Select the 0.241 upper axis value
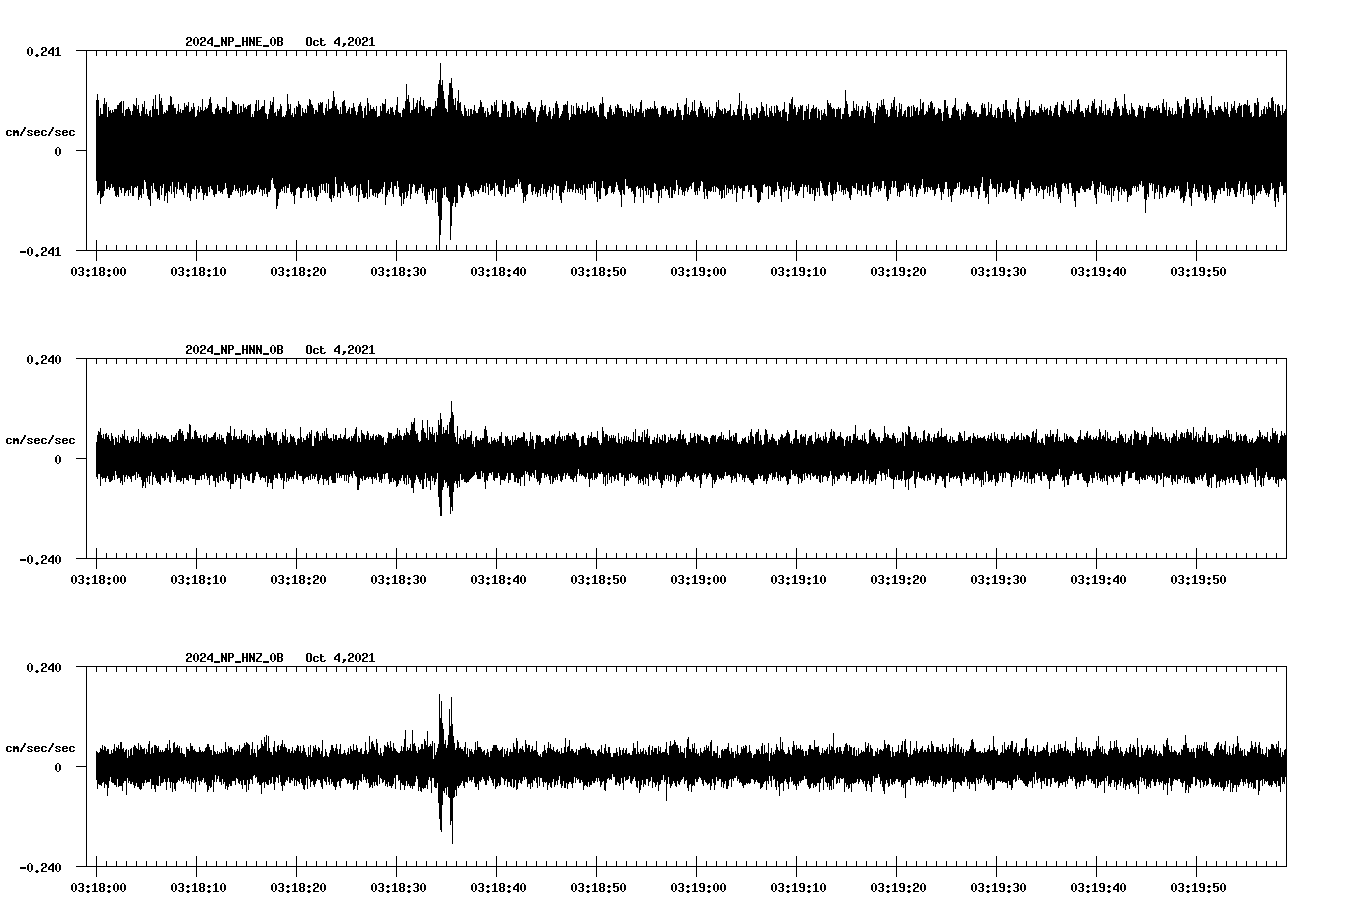The image size is (1358, 924). [43, 52]
